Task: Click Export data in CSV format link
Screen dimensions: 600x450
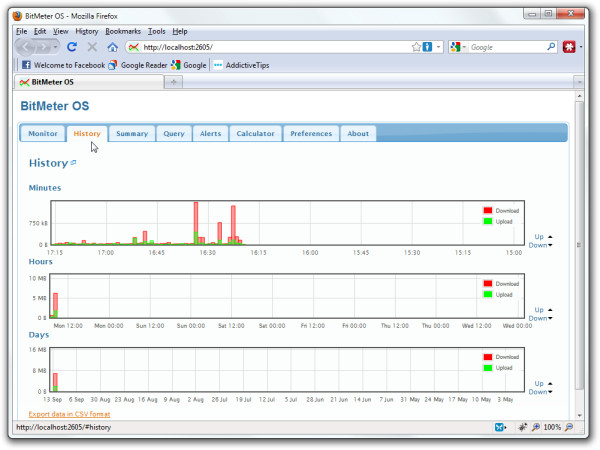Action: point(69,414)
